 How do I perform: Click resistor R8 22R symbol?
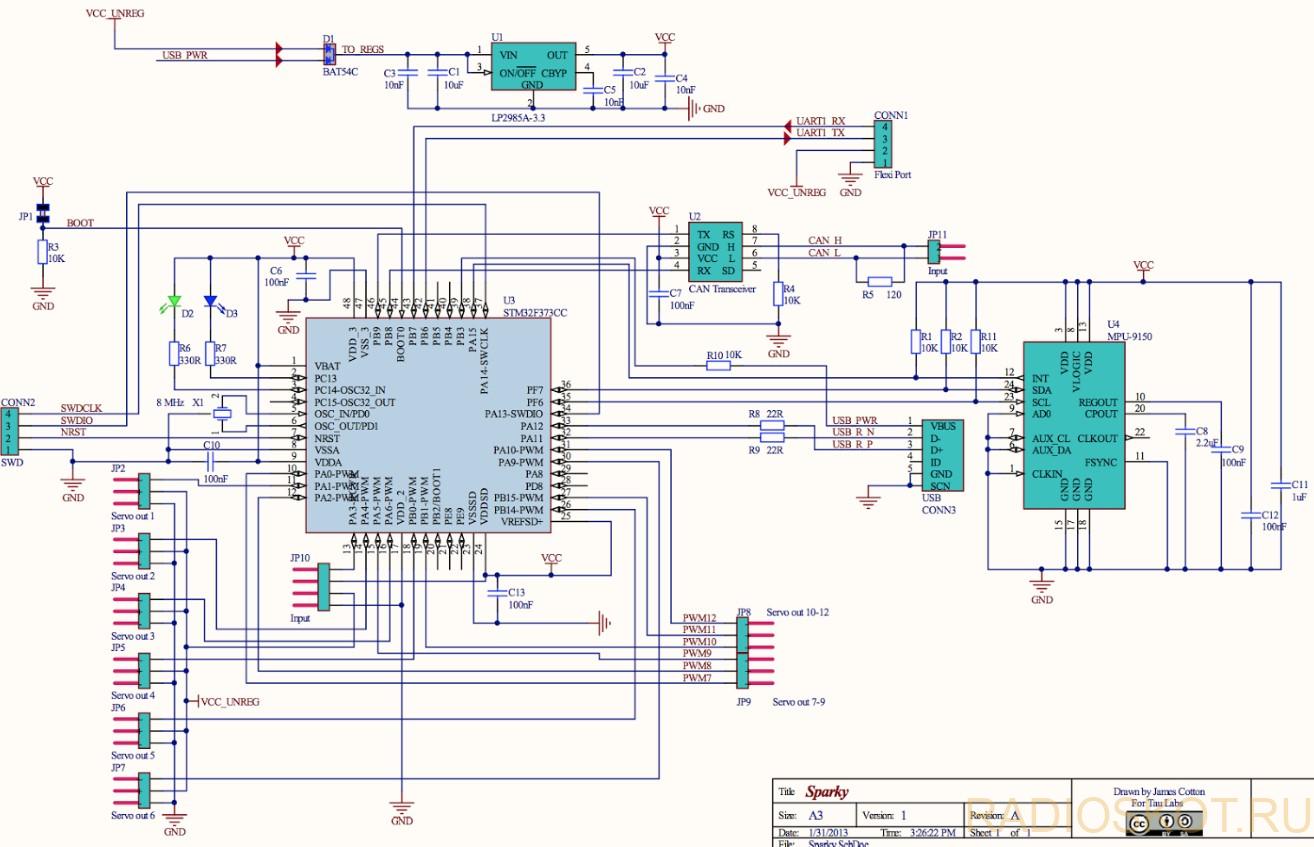pyautogui.click(x=772, y=425)
